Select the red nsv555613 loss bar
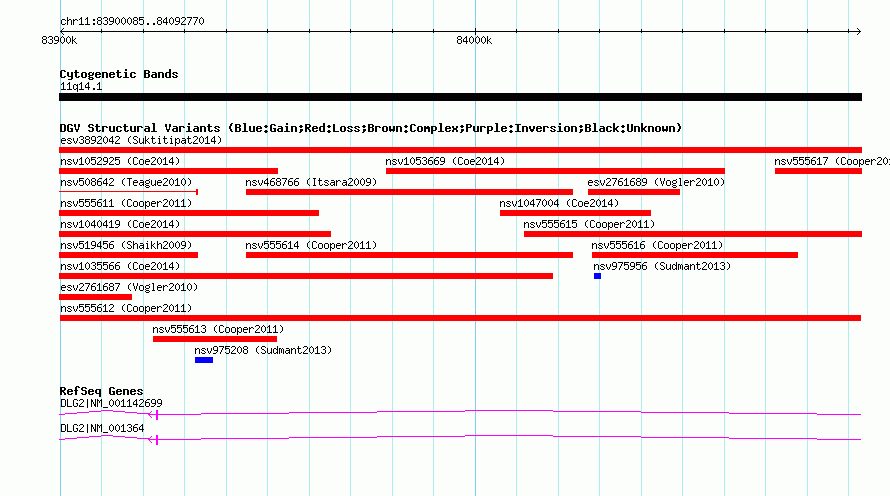Screen dimensions: 890x496 [215, 339]
